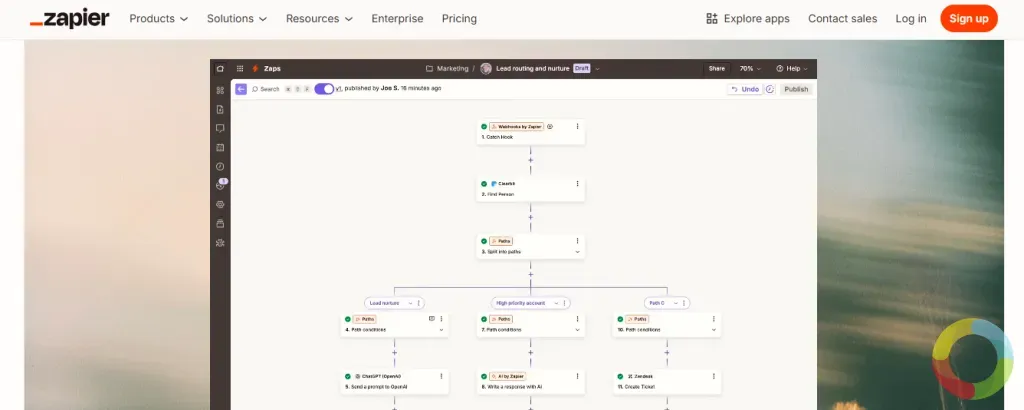The image size is (1024, 410).
Task: Open the 70% zoom dropdown
Action: [750, 69]
